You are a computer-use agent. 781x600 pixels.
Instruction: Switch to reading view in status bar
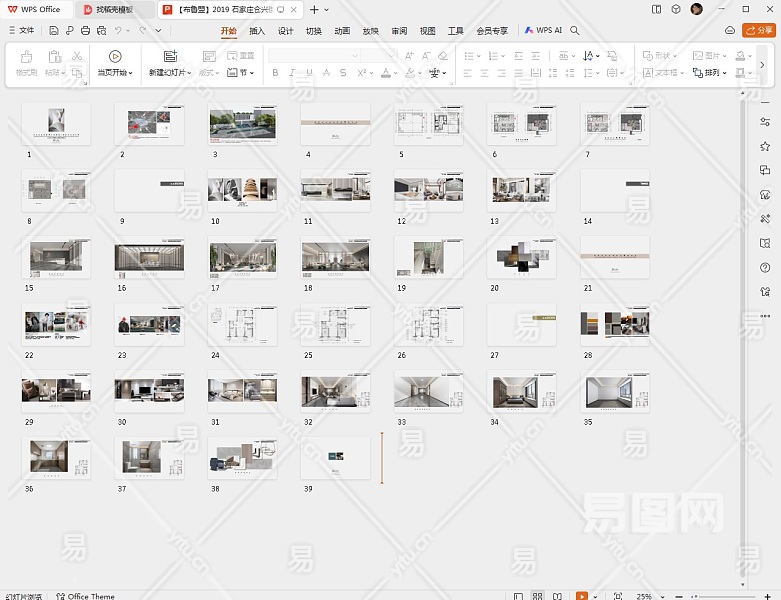pos(557,596)
